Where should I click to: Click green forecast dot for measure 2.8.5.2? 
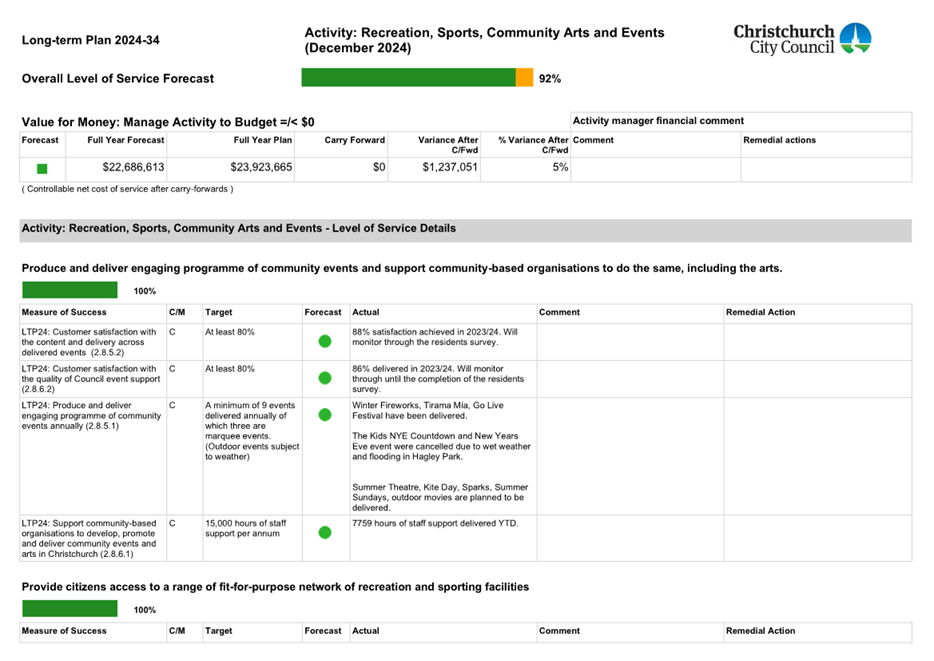324,341
